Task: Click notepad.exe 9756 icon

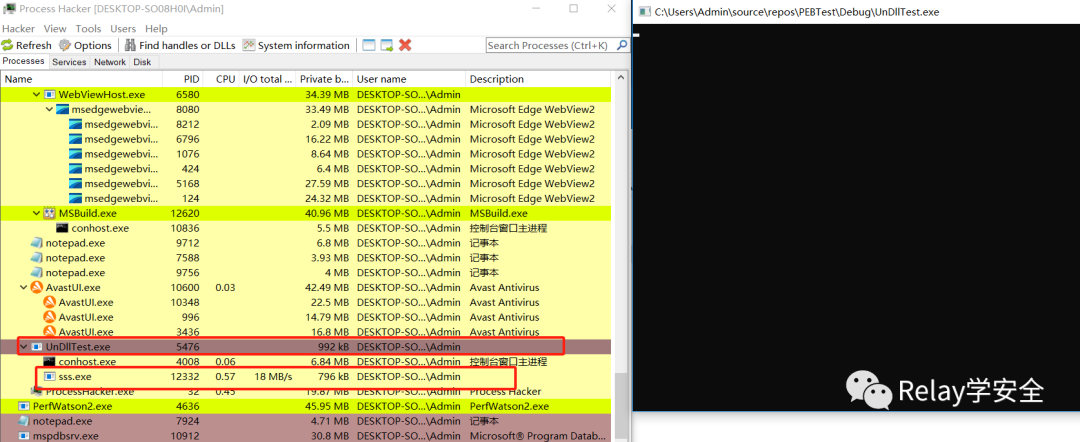Action: (37, 273)
